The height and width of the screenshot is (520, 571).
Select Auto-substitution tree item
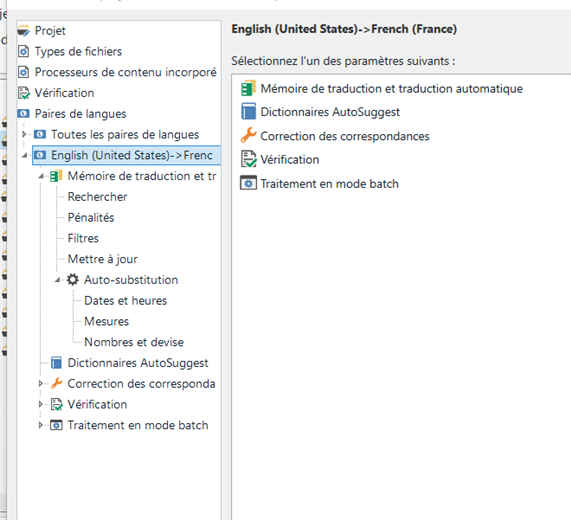(x=131, y=280)
